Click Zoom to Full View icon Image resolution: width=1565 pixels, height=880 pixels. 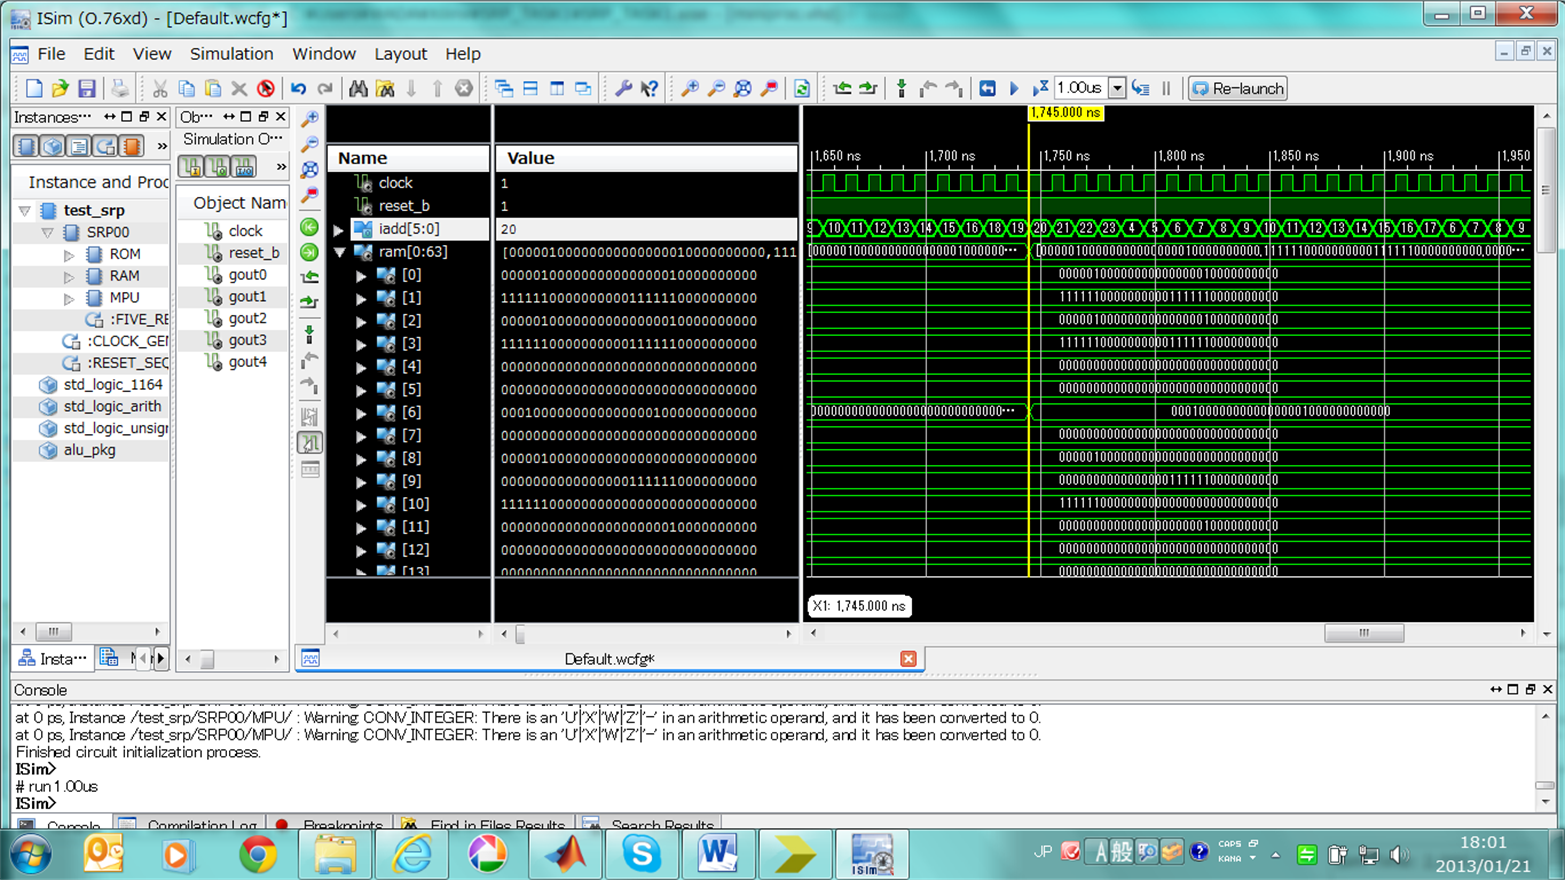[743, 89]
